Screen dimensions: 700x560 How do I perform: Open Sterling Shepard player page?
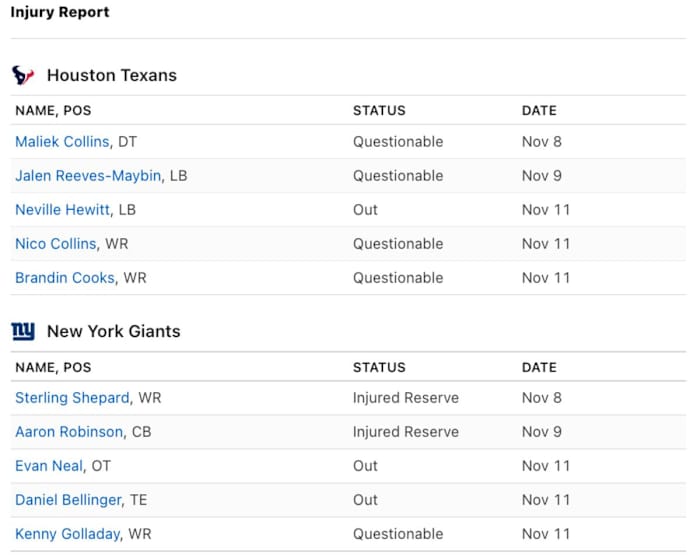(72, 398)
